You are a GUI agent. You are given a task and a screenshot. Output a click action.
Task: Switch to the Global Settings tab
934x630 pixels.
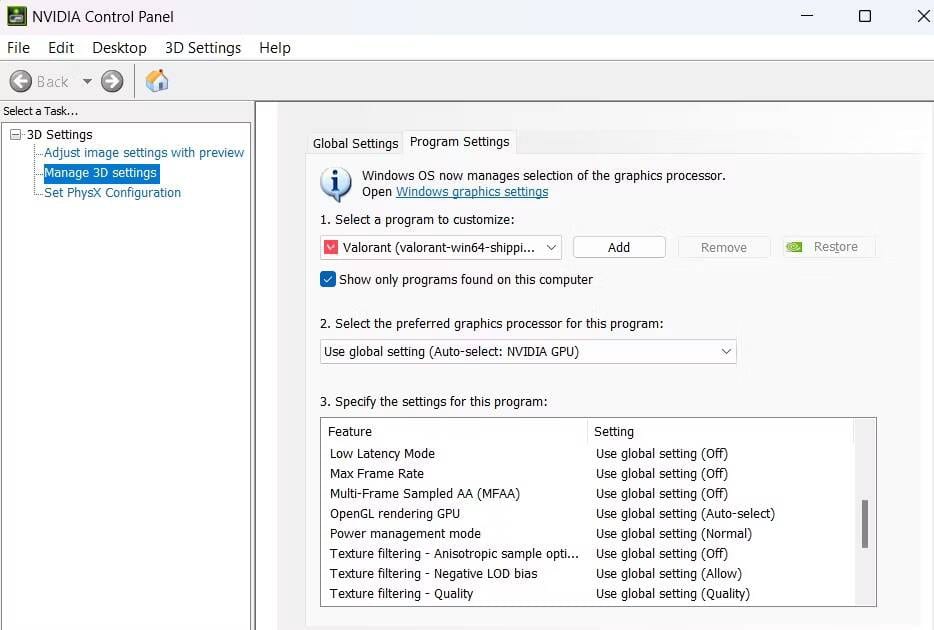355,143
